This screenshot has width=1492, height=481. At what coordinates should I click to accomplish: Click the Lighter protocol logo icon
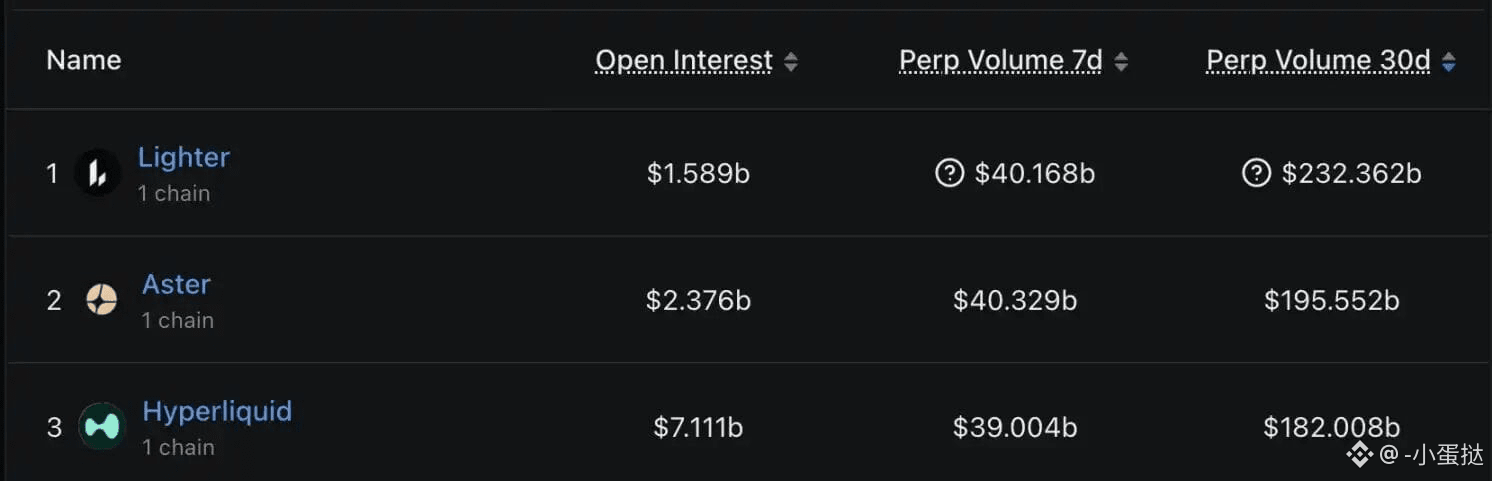pos(98,173)
